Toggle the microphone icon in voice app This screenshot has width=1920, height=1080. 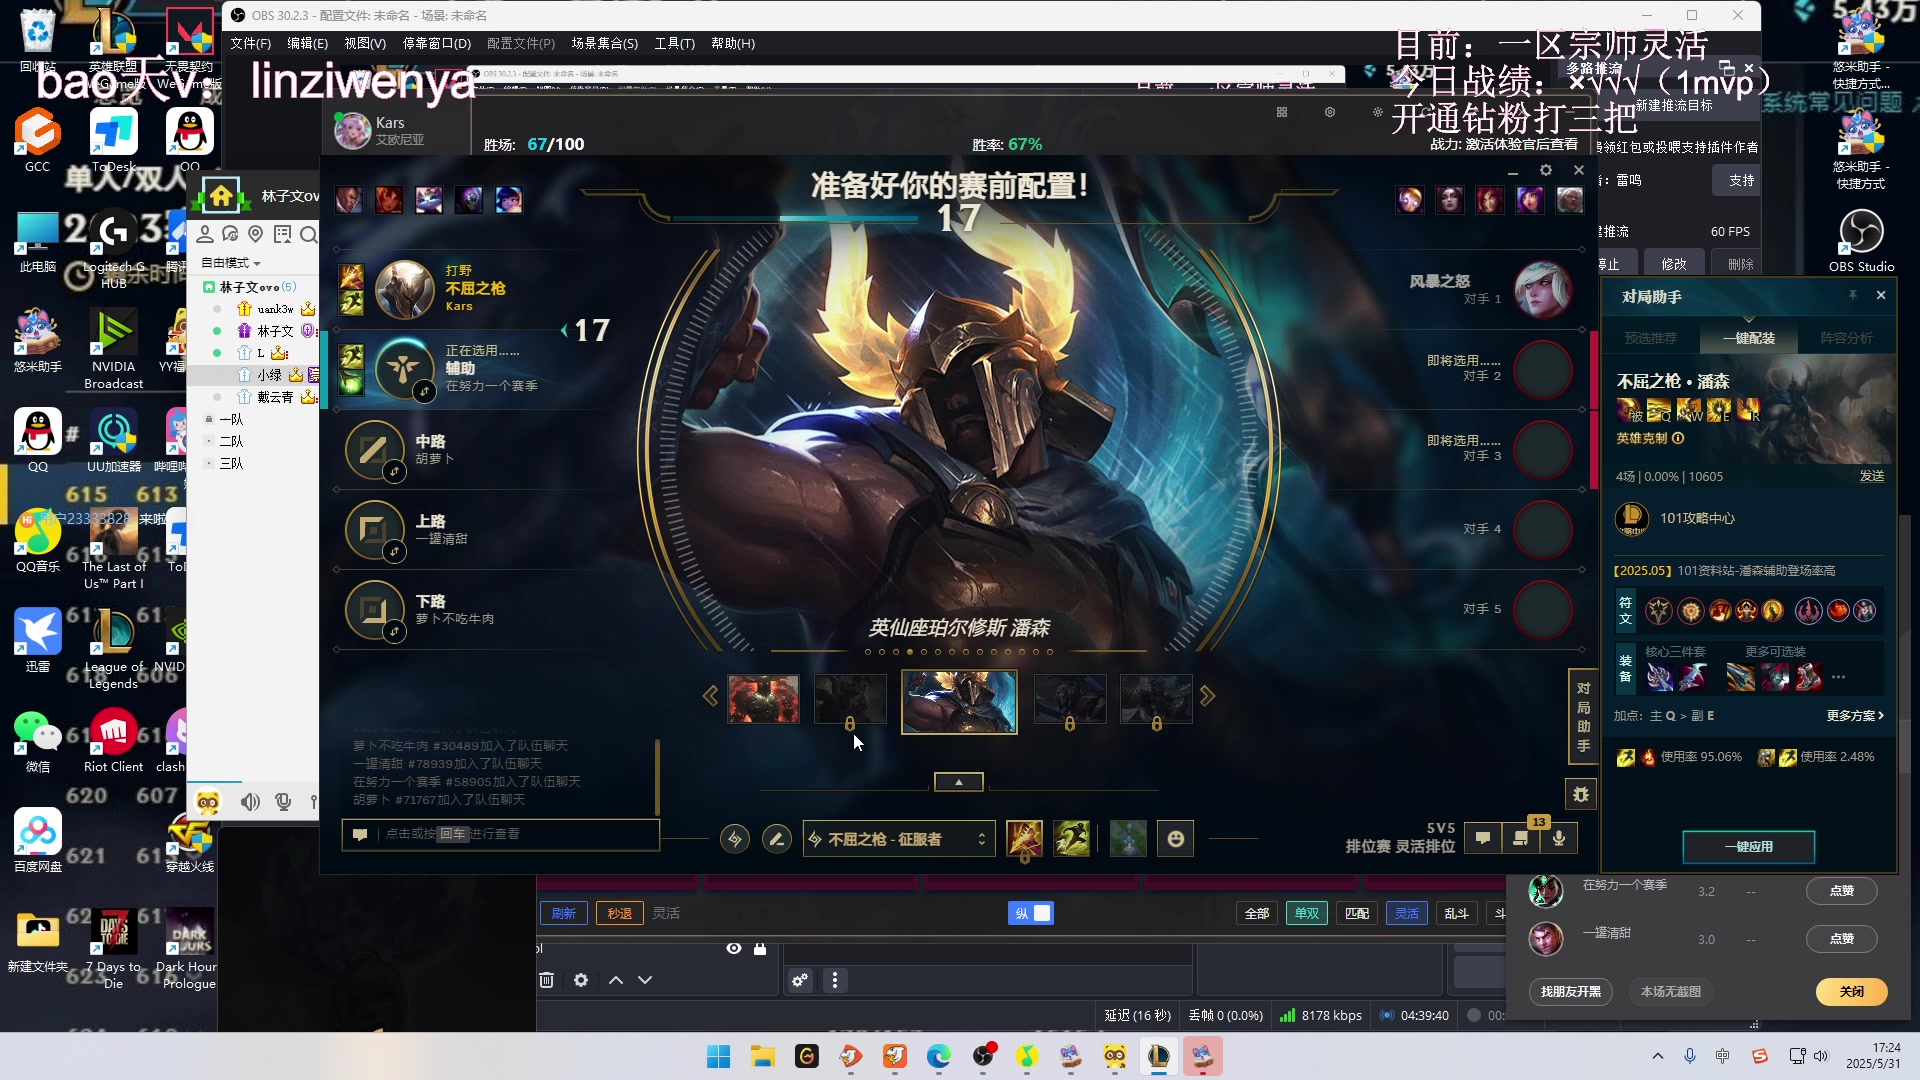click(x=284, y=801)
